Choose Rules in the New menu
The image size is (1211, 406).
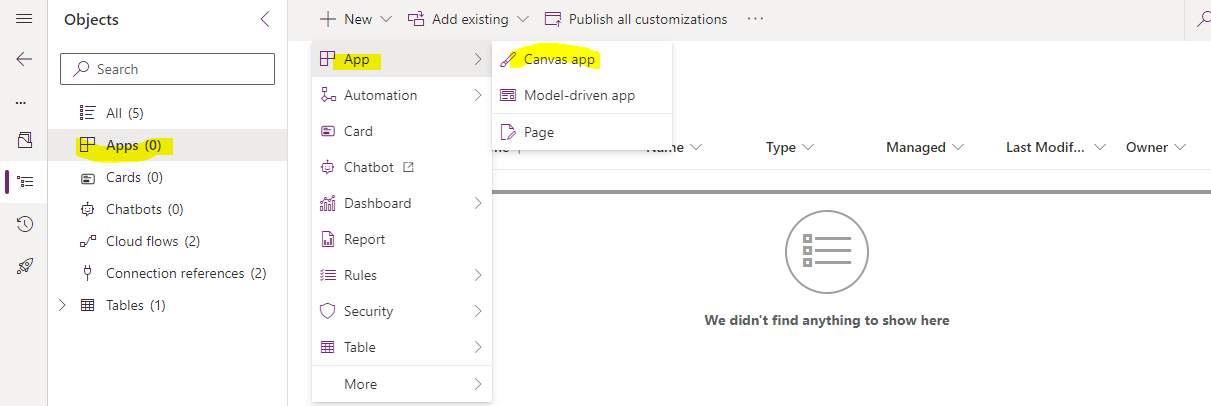tap(401, 275)
